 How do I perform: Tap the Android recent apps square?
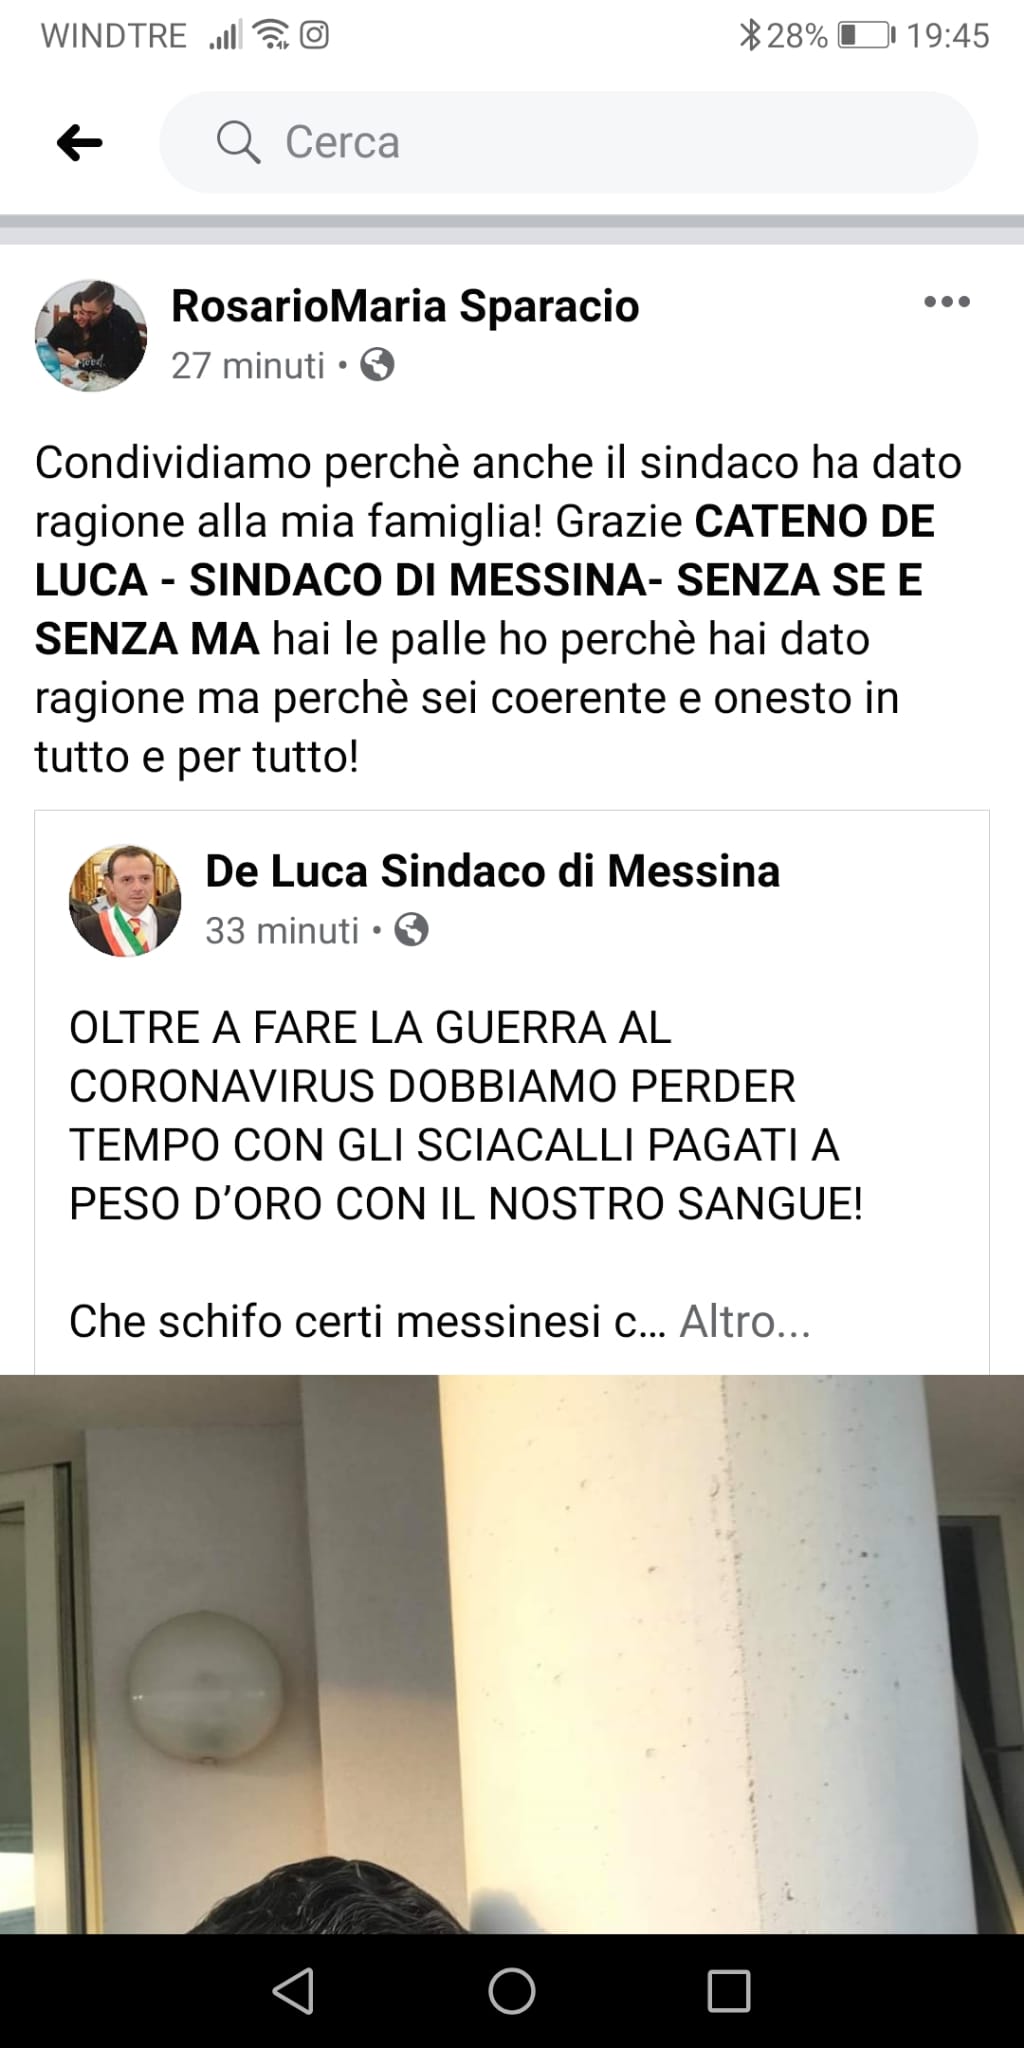coord(729,1990)
